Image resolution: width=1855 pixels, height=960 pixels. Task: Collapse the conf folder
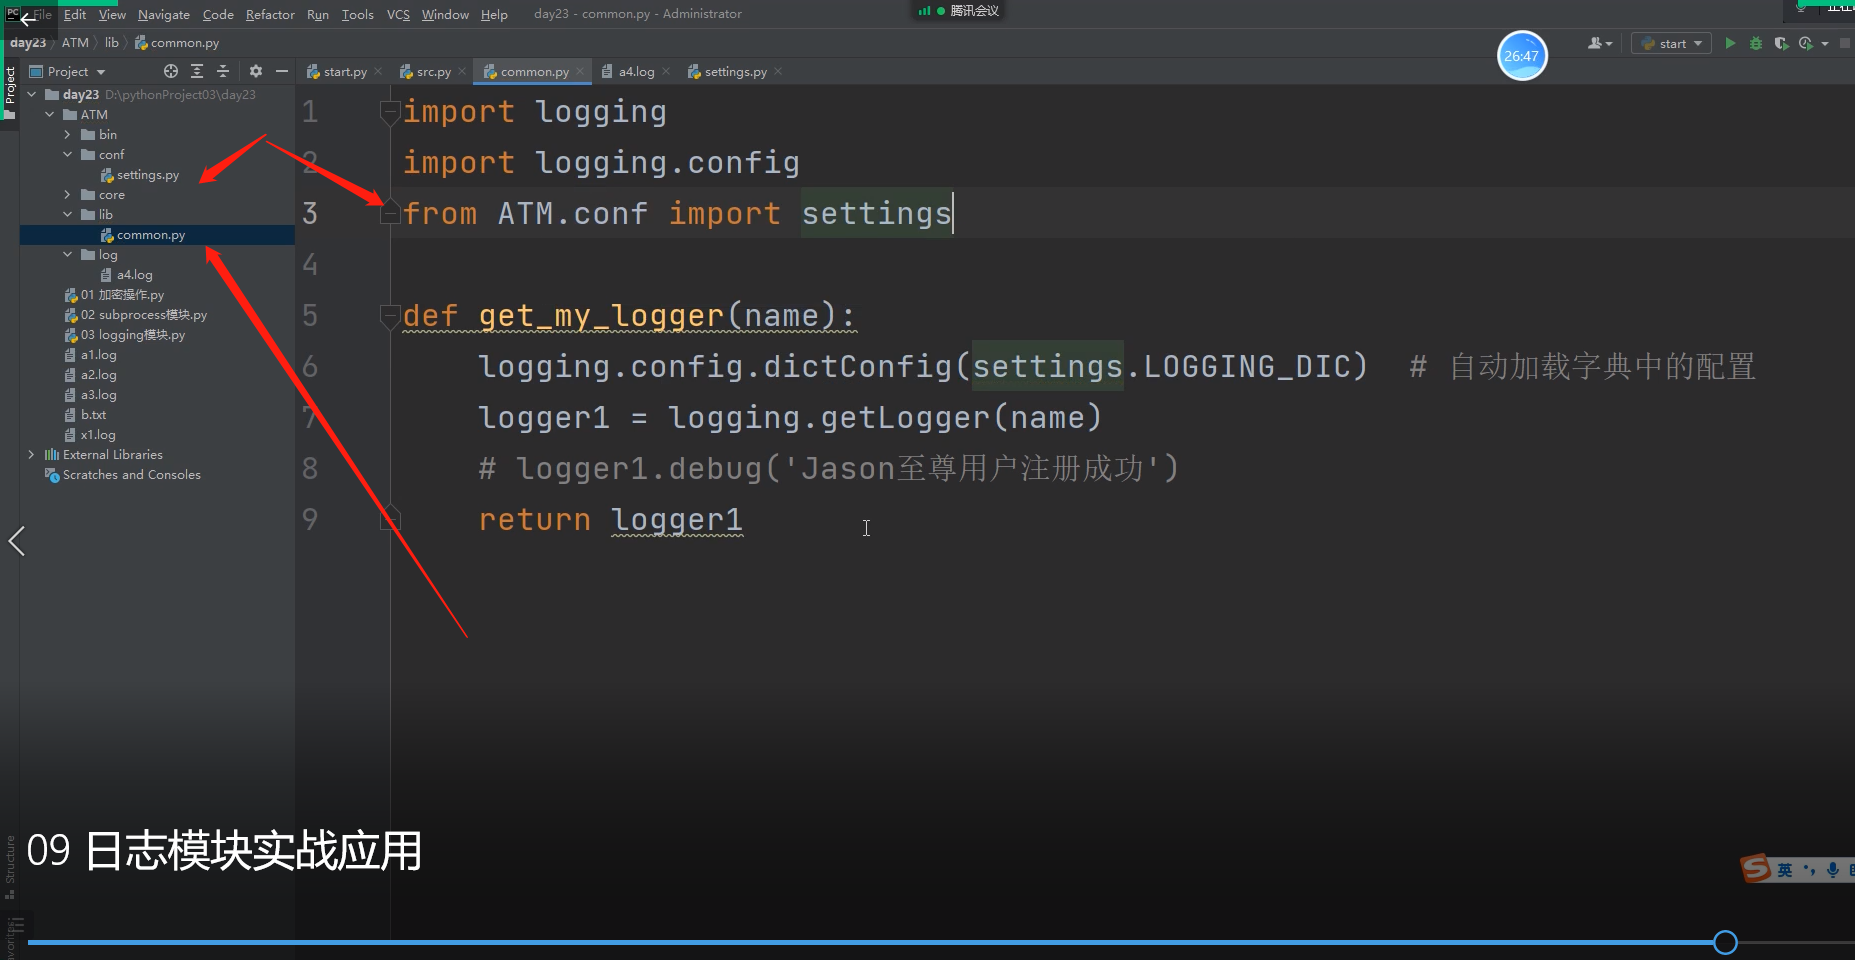coord(67,155)
